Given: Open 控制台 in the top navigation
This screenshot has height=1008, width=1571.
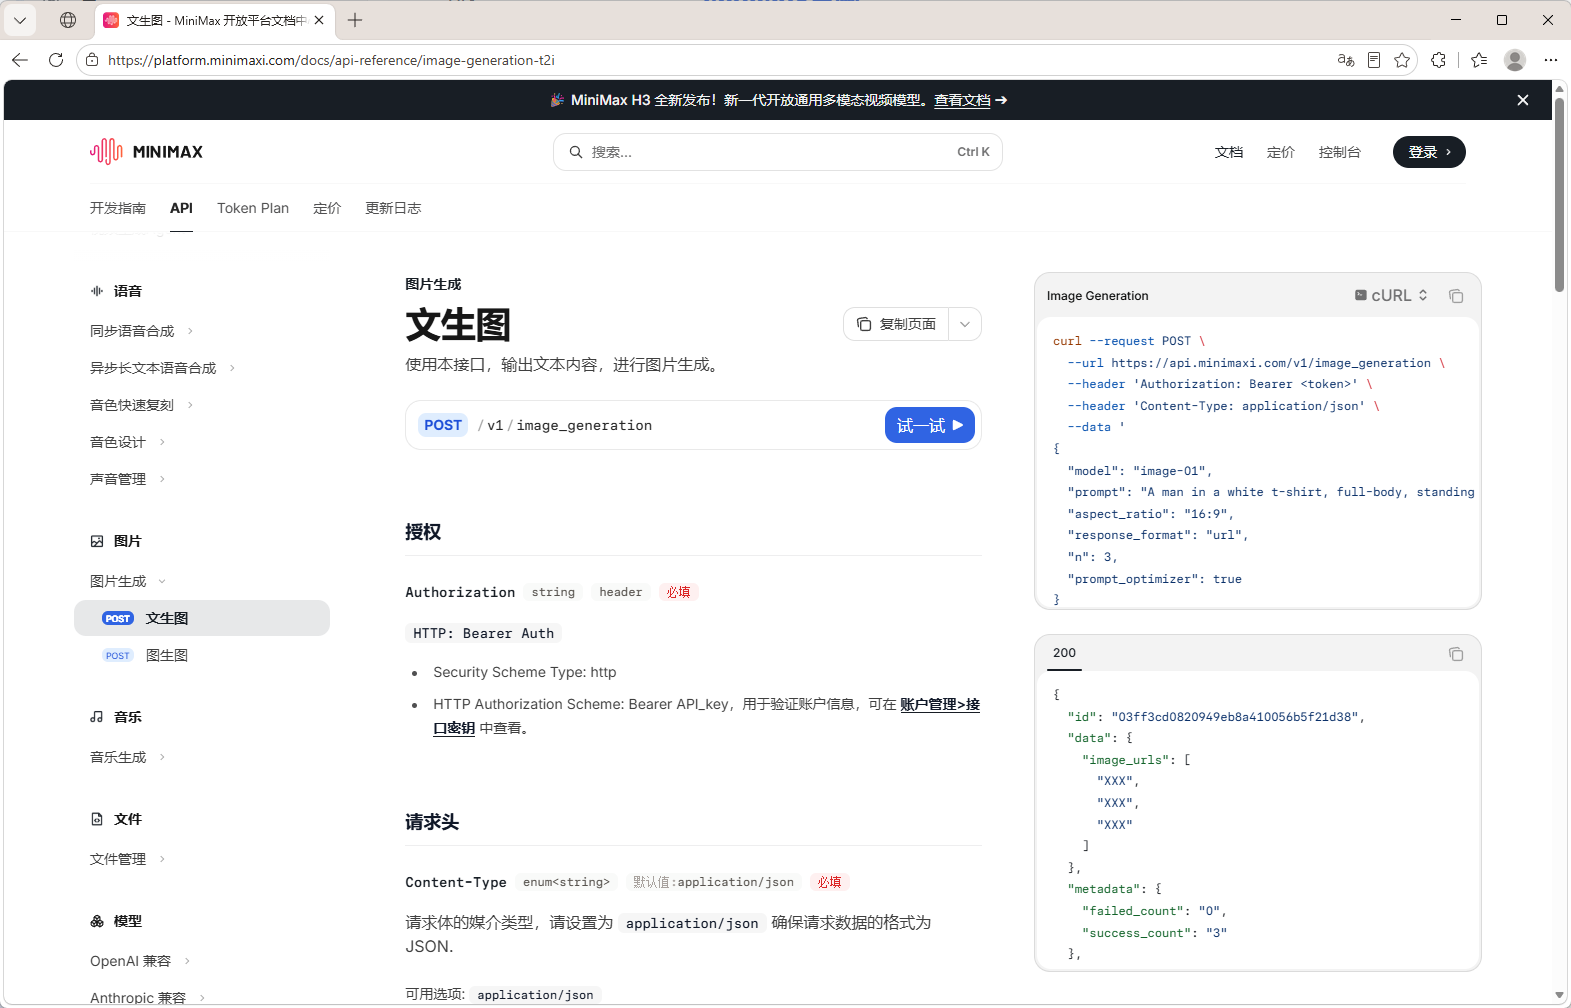Looking at the screenshot, I should click(x=1340, y=152).
